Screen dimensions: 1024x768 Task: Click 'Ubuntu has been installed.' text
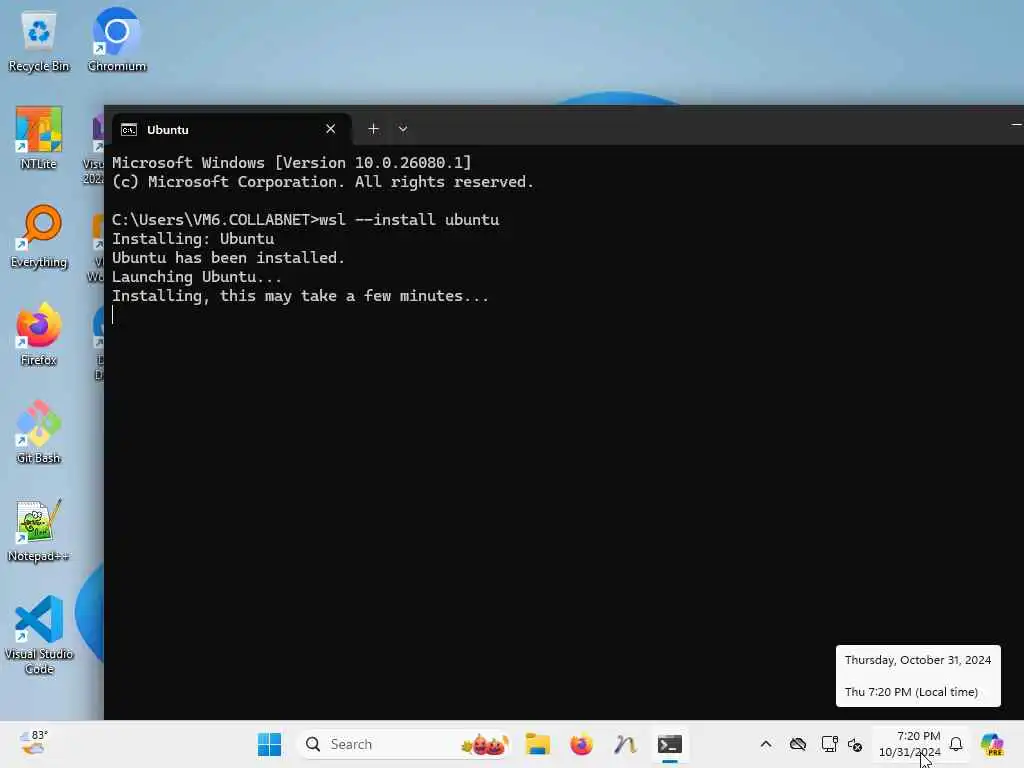tap(228, 257)
